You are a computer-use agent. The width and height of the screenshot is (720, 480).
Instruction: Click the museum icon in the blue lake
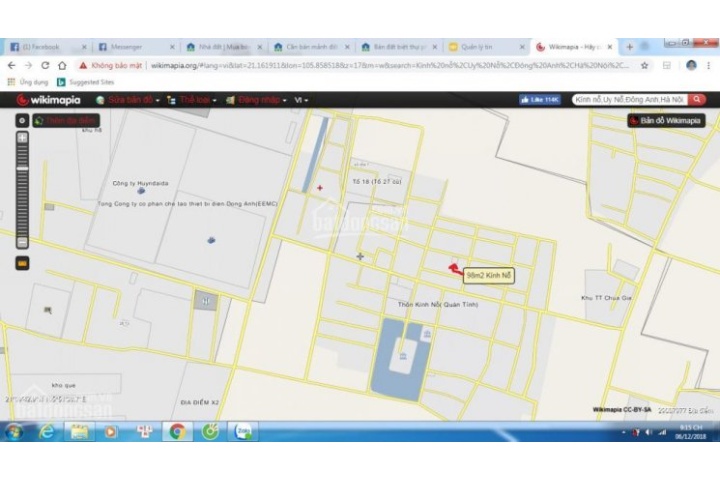point(403,356)
